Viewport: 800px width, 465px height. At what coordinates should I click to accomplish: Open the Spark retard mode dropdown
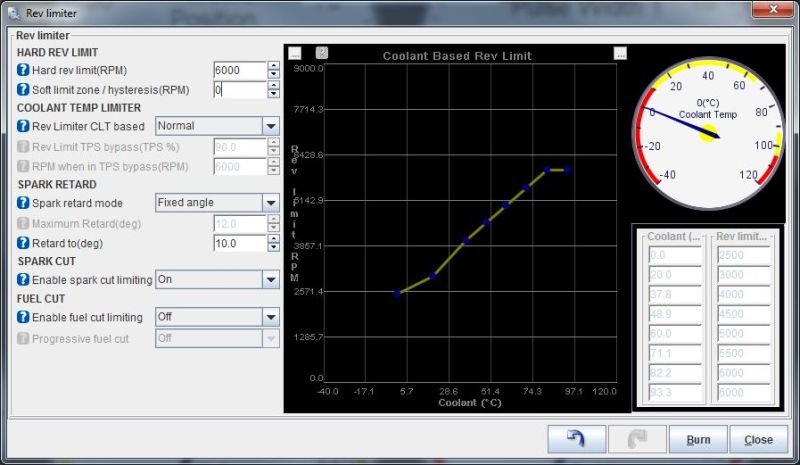tap(269, 202)
